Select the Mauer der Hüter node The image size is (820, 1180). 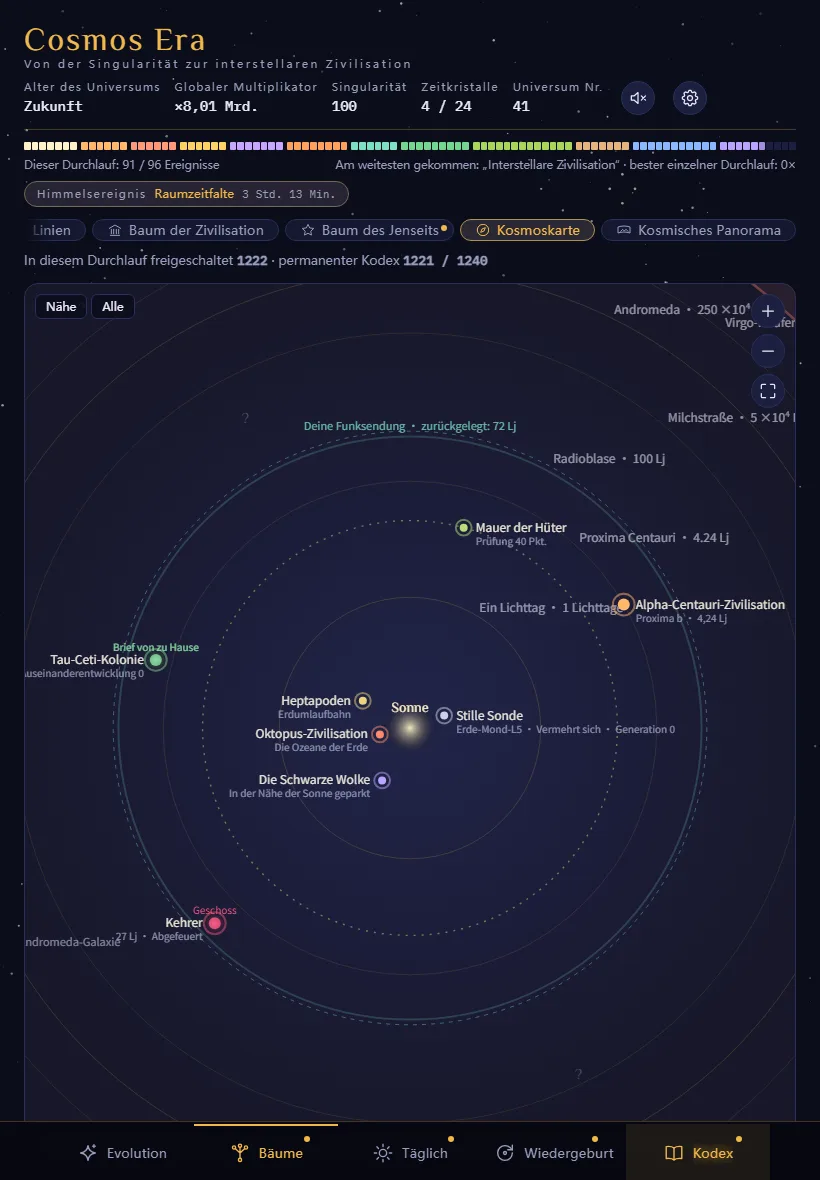[x=463, y=528]
